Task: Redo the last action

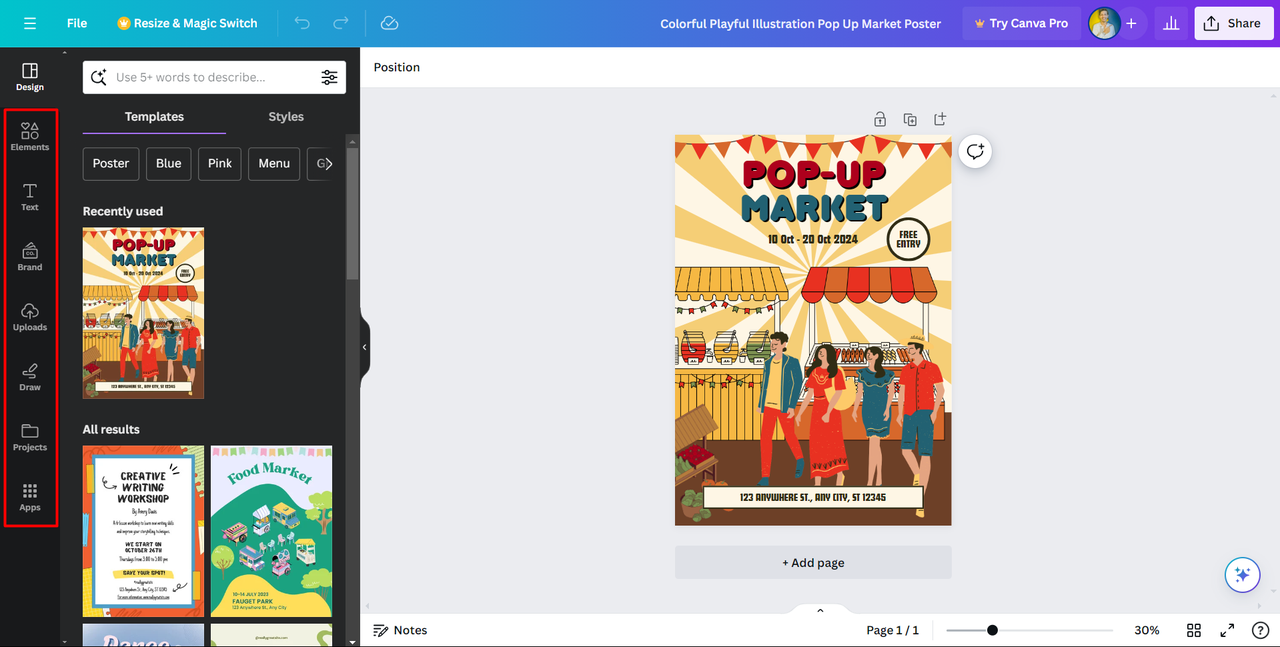Action: 341,23
